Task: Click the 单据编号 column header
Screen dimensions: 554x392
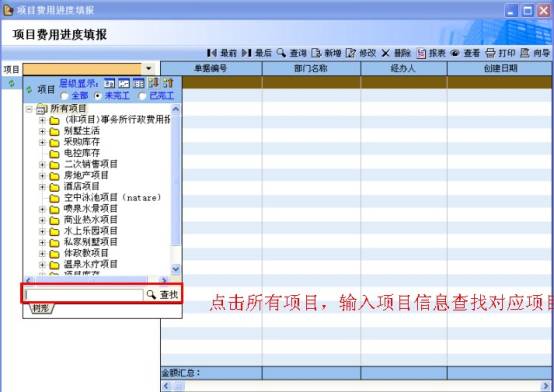Action: (x=211, y=68)
